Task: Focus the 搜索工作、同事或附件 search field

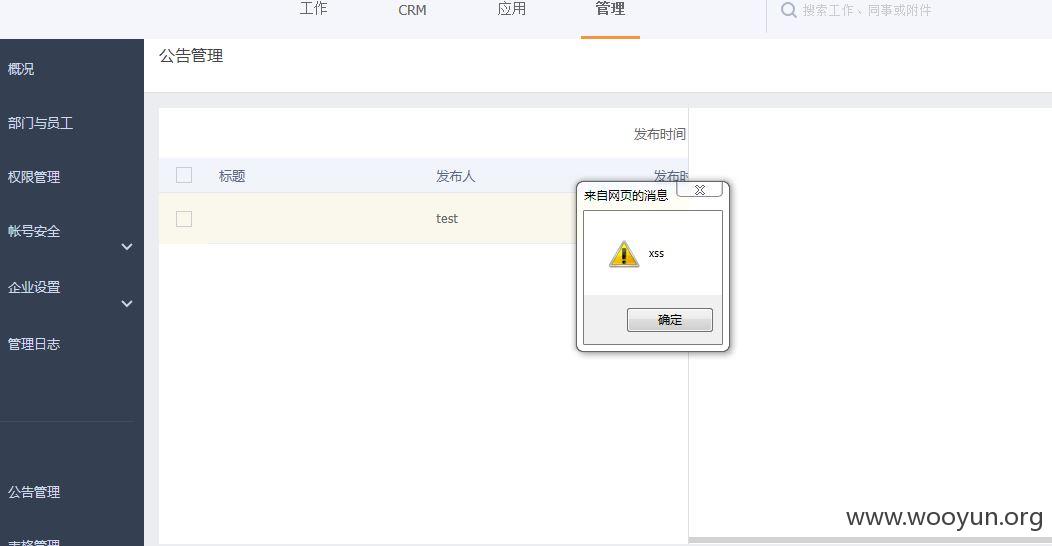Action: (x=867, y=10)
